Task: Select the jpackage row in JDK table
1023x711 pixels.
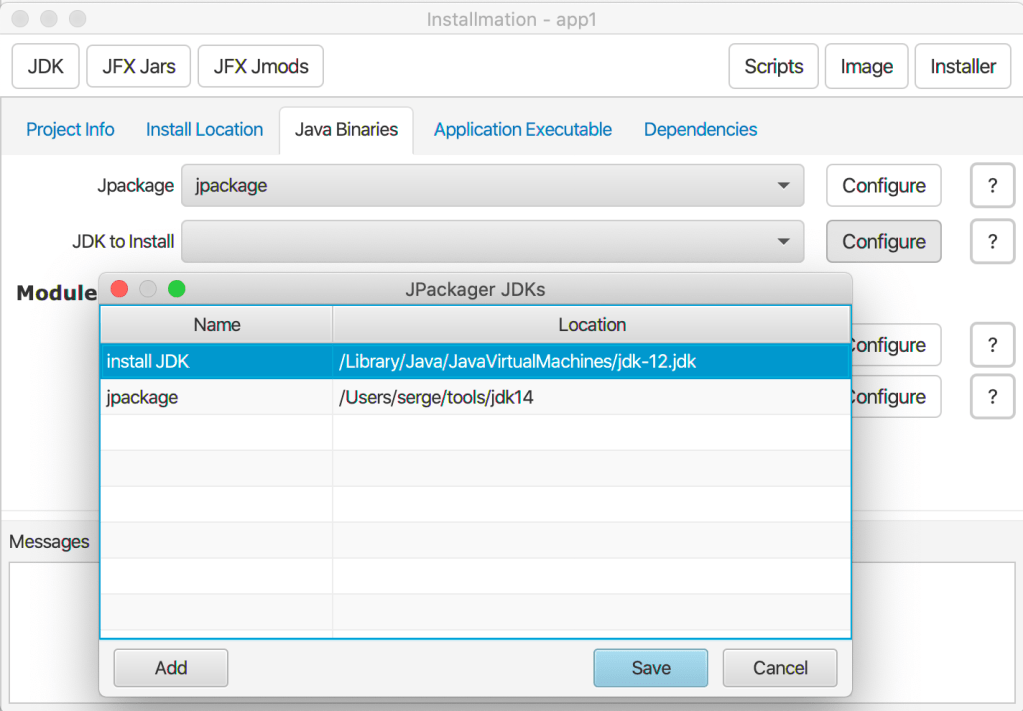Action: point(475,398)
